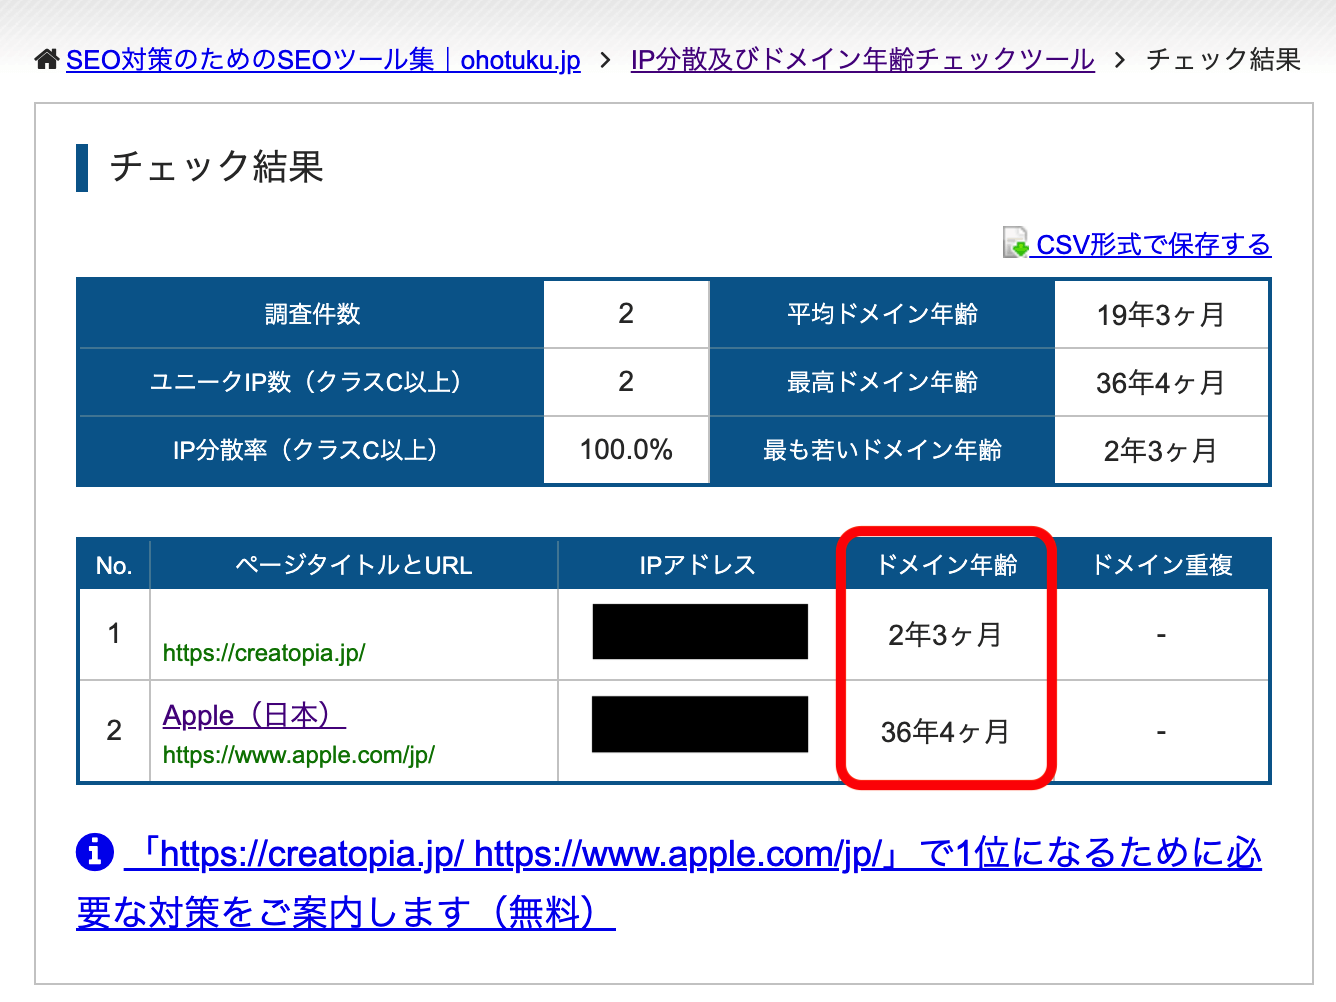Click the https://creatopia.jp/ URL
The height and width of the screenshot is (1002, 1336).
265,652
